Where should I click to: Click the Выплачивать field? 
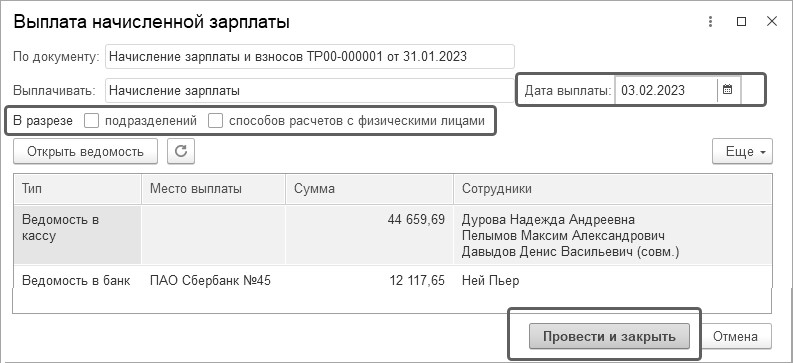[x=310, y=90]
